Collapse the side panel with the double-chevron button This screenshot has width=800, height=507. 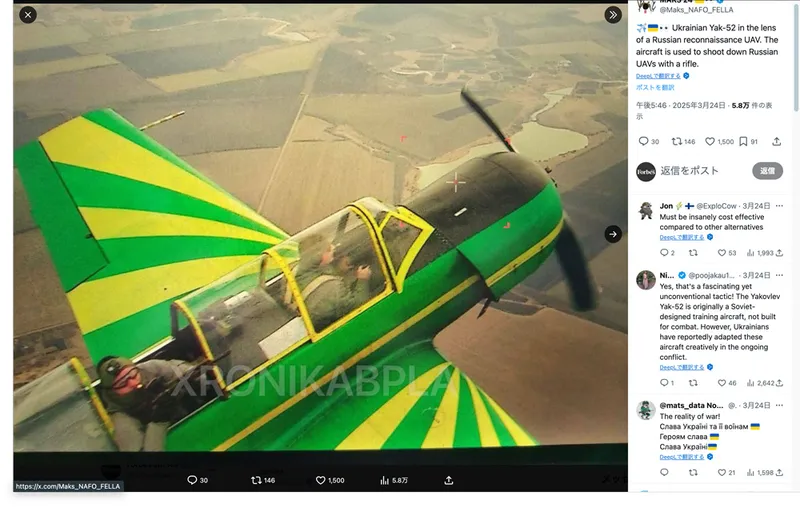tap(613, 15)
